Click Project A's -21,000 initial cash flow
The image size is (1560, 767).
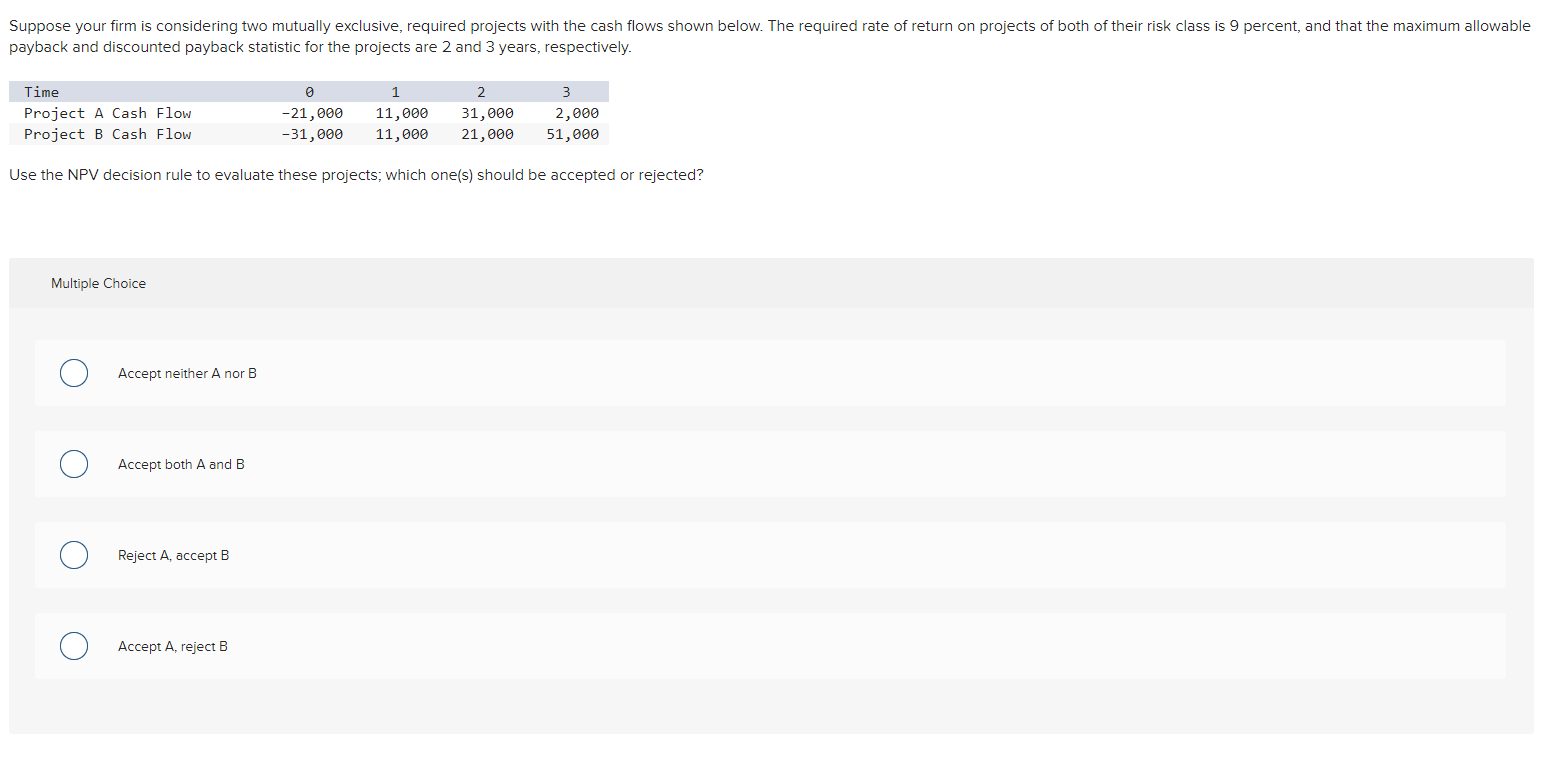312,113
